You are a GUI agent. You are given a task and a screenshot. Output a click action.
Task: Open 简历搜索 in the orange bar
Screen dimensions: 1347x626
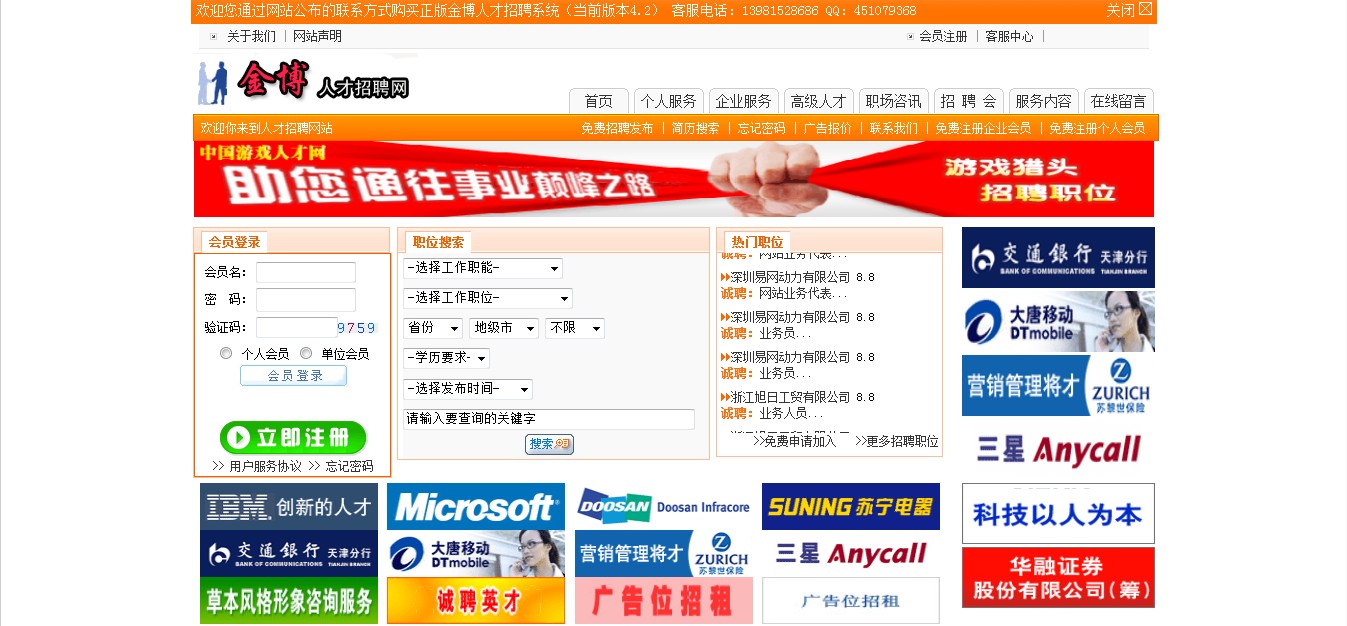[x=695, y=128]
